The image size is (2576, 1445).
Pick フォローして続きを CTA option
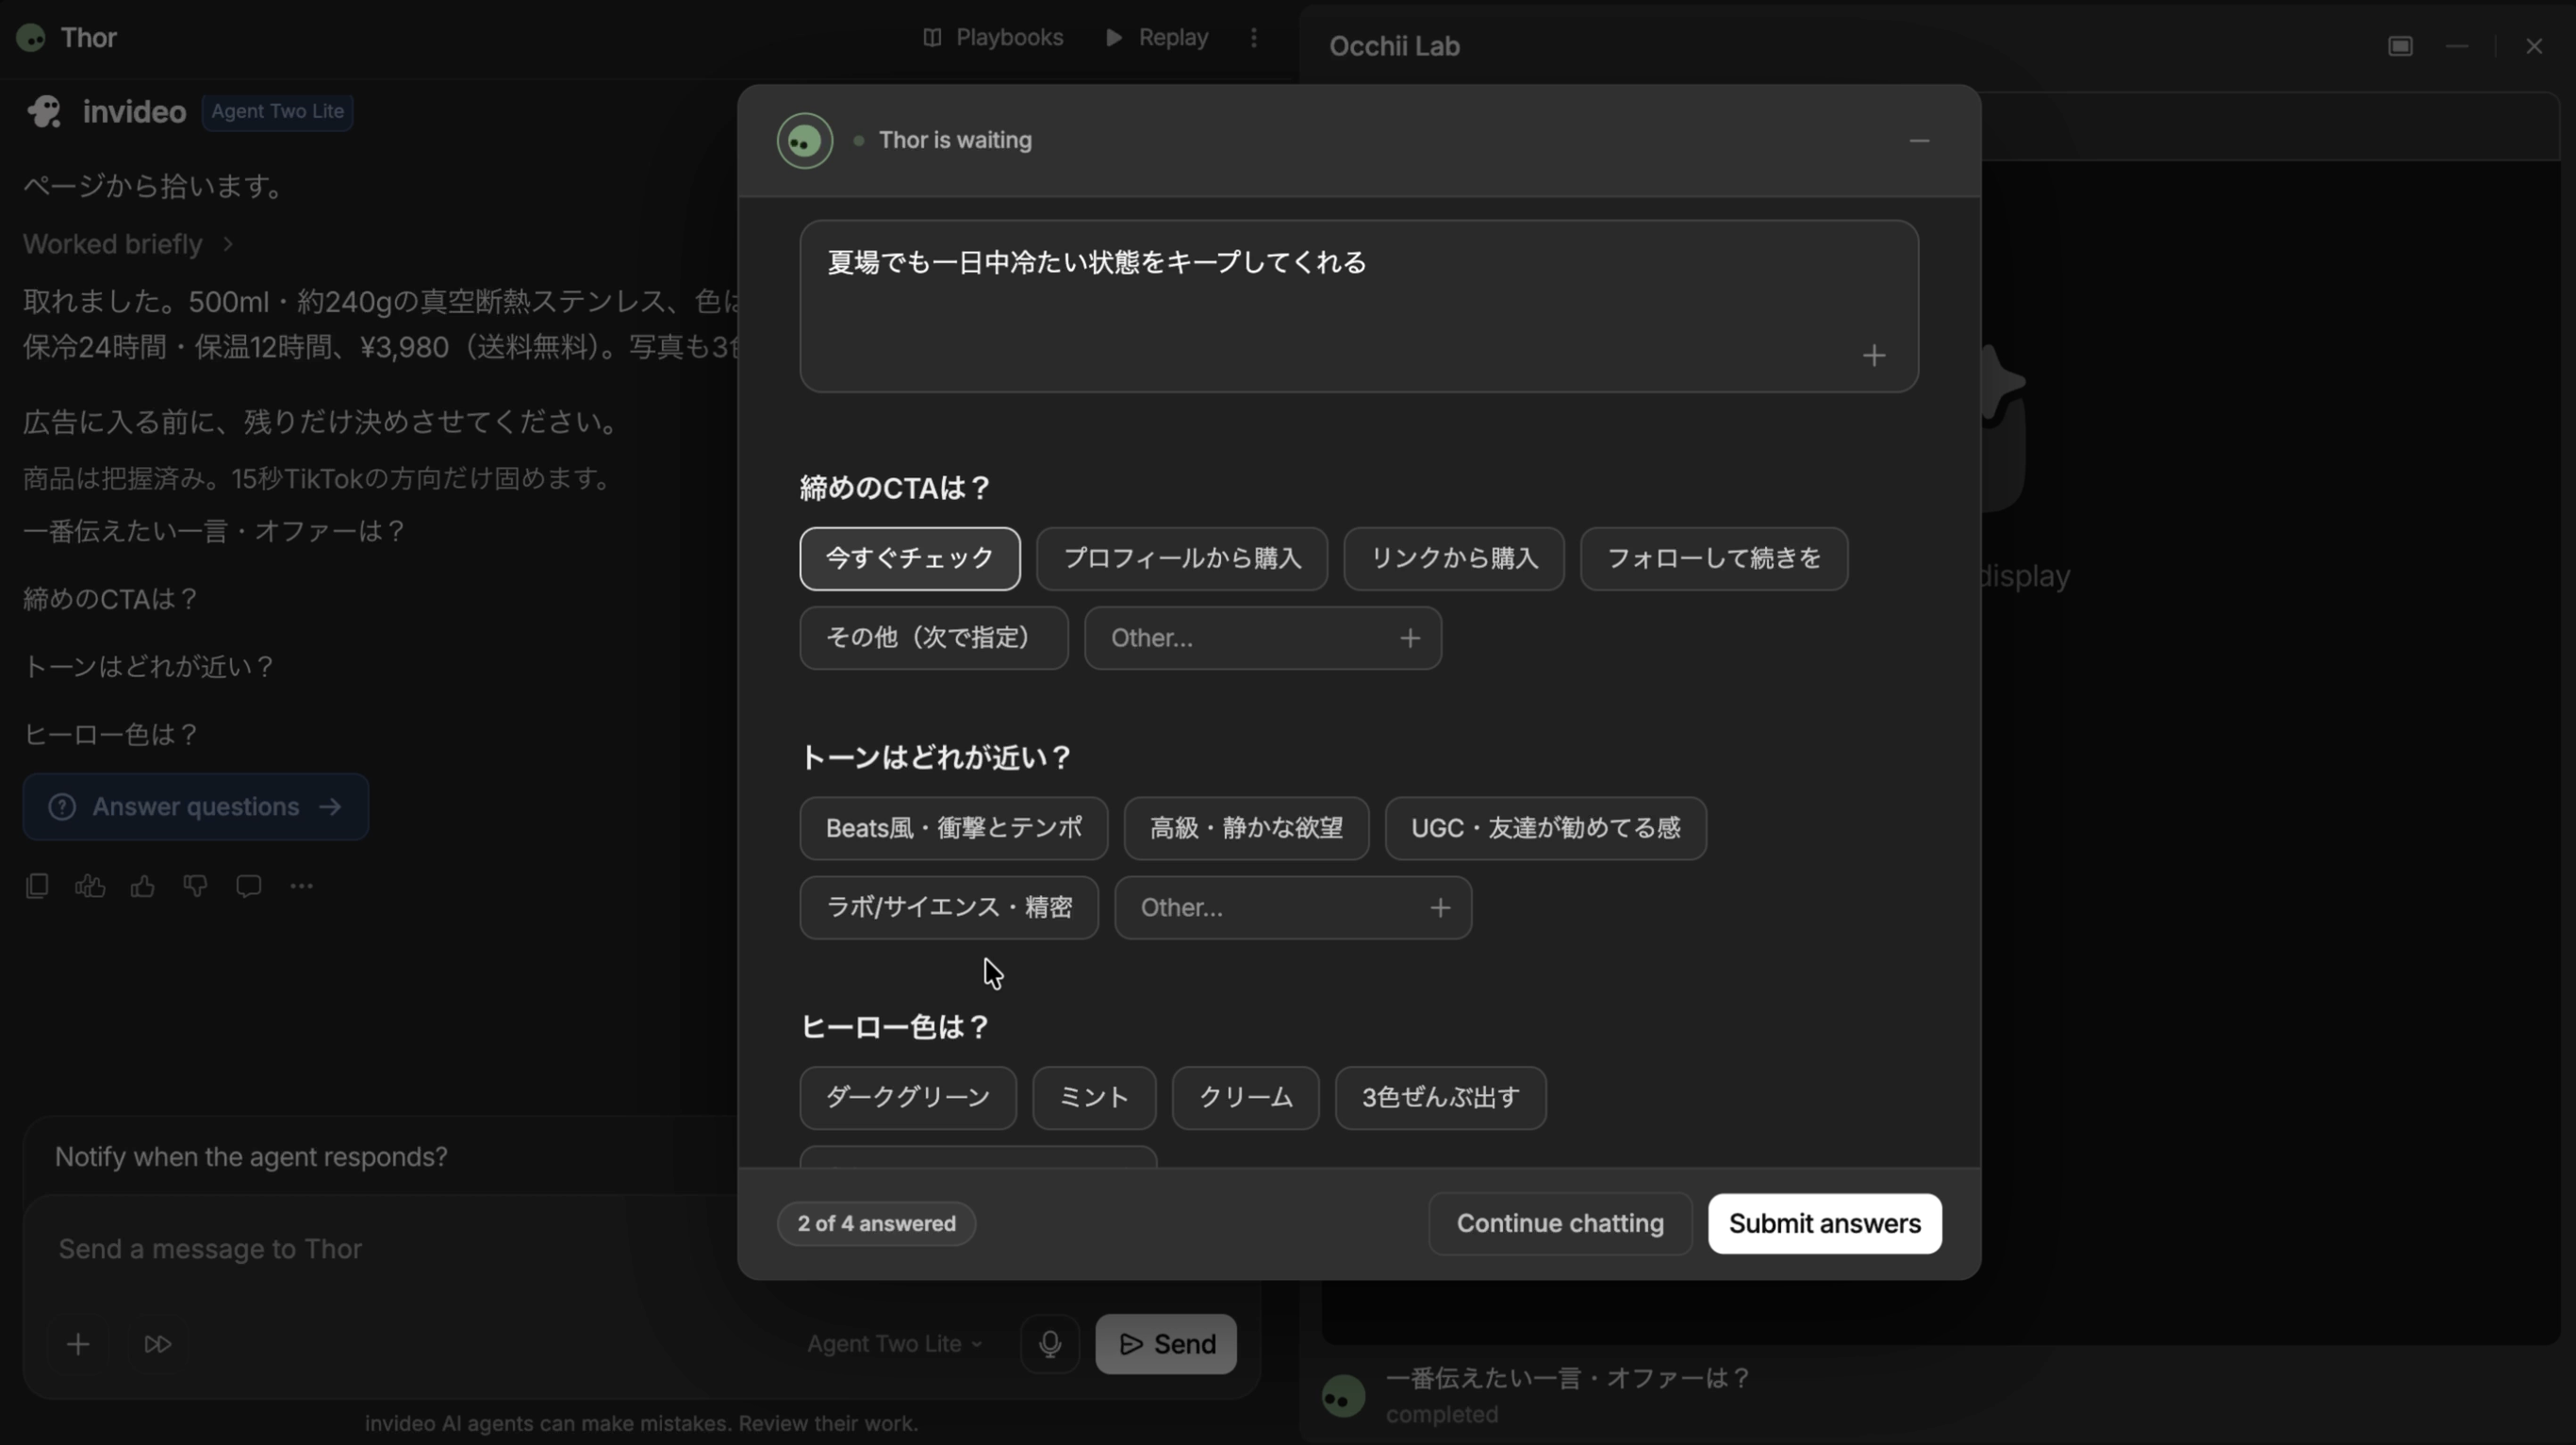coord(1713,558)
